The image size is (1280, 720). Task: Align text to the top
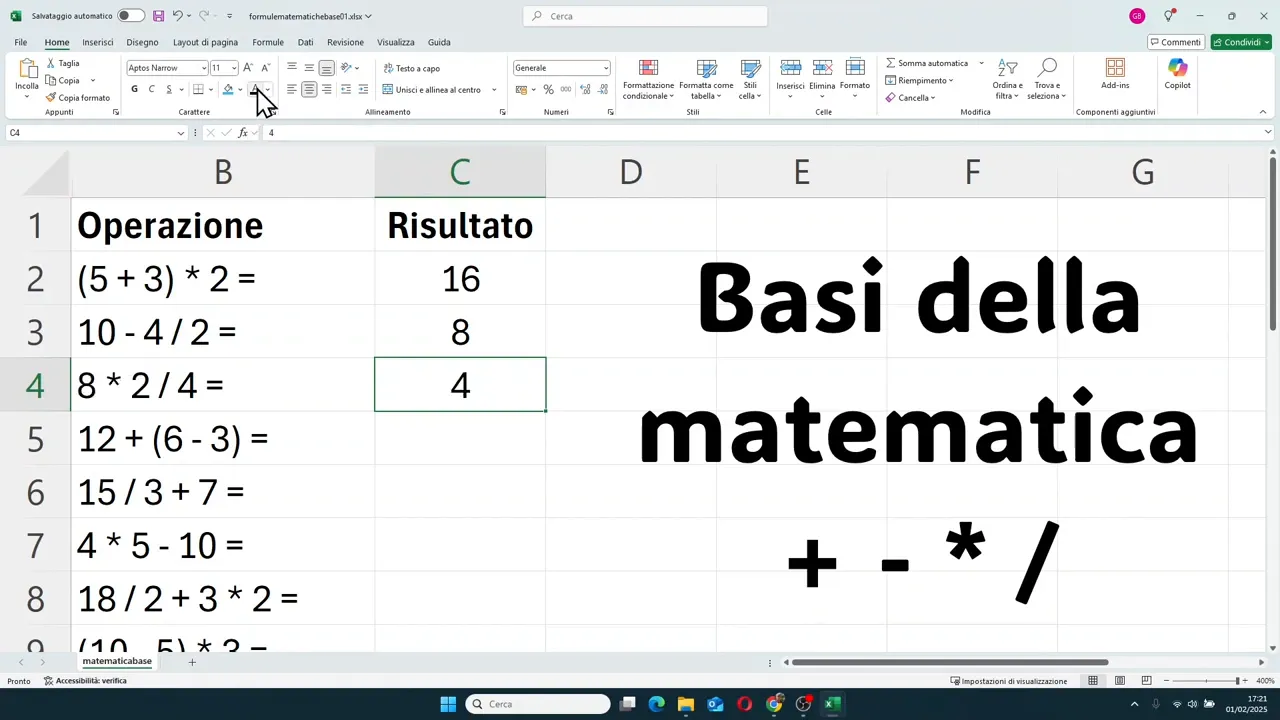click(x=292, y=68)
